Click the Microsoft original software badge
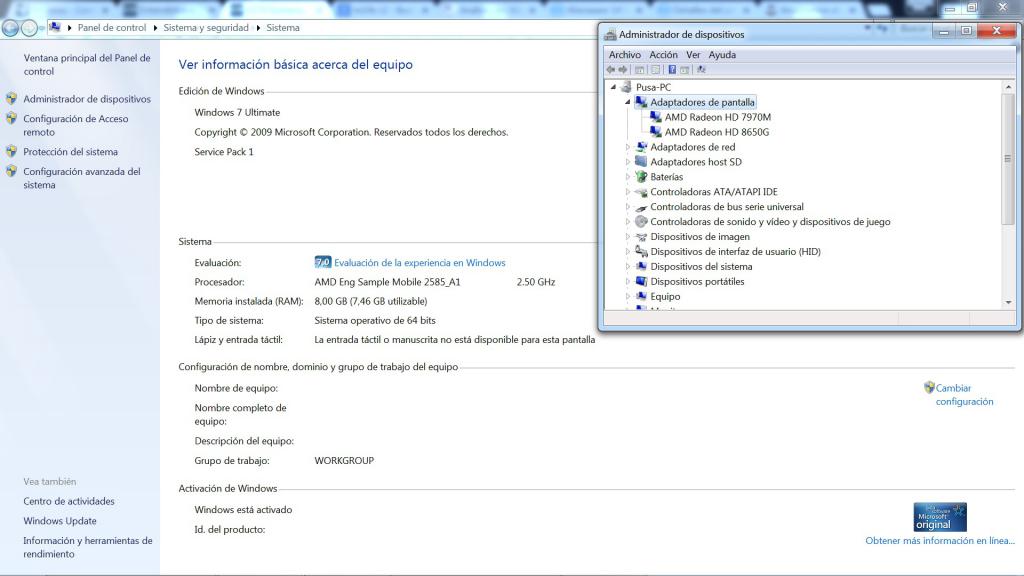Image resolution: width=1024 pixels, height=576 pixels. click(940, 517)
